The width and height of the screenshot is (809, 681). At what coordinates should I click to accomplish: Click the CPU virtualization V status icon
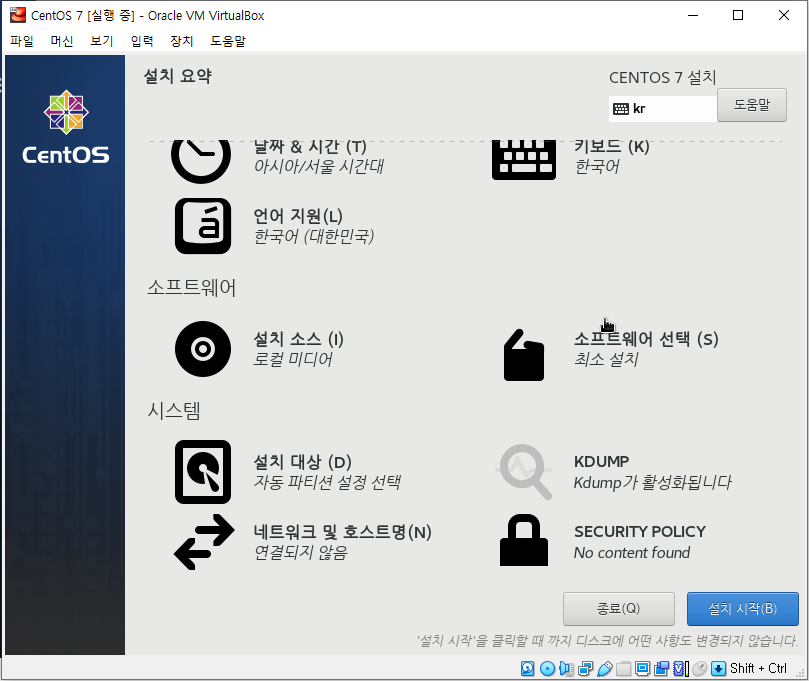click(x=681, y=669)
